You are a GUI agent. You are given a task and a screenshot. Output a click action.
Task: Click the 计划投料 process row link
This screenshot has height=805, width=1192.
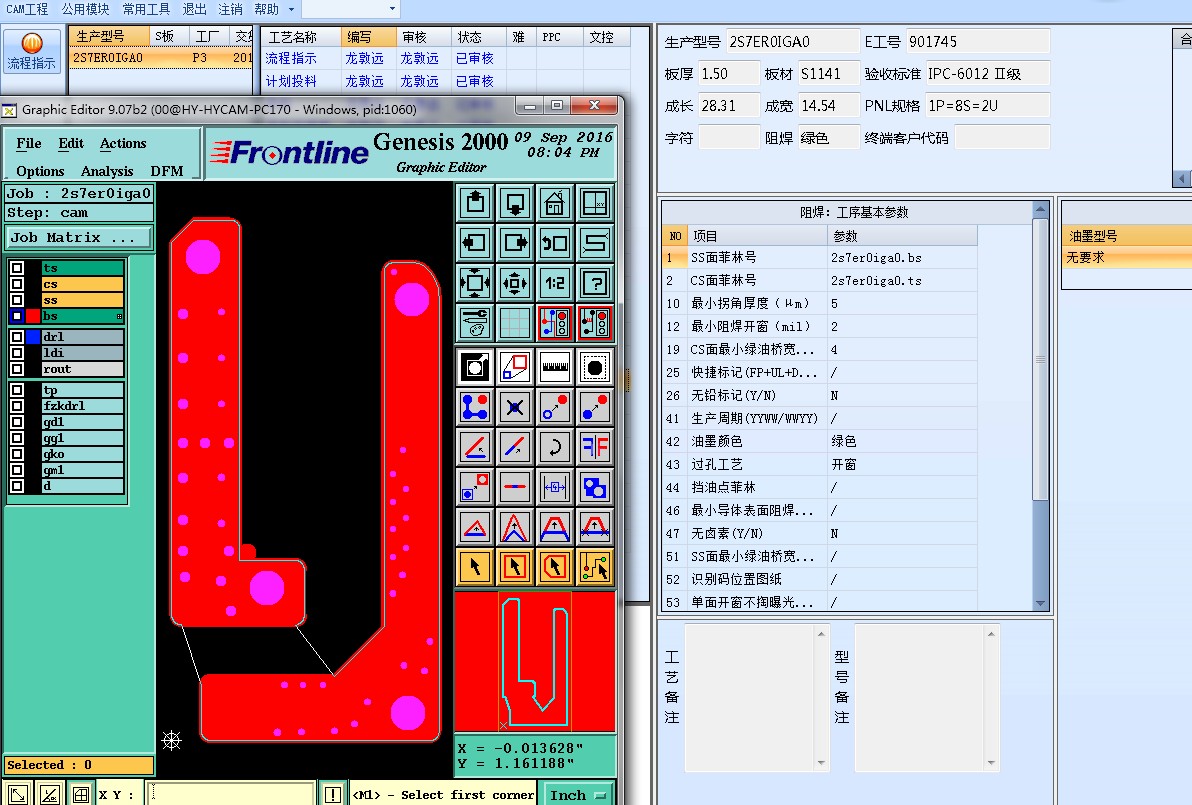[291, 81]
